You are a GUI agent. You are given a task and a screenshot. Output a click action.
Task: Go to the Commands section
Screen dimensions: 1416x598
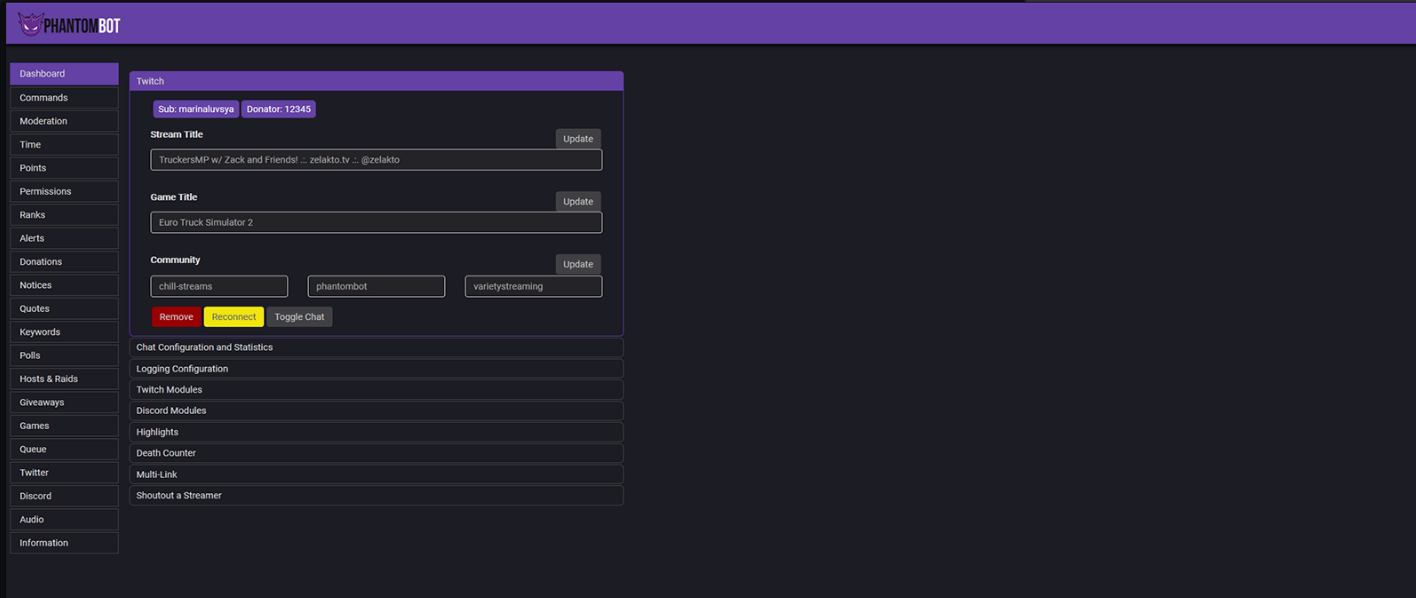coord(64,98)
